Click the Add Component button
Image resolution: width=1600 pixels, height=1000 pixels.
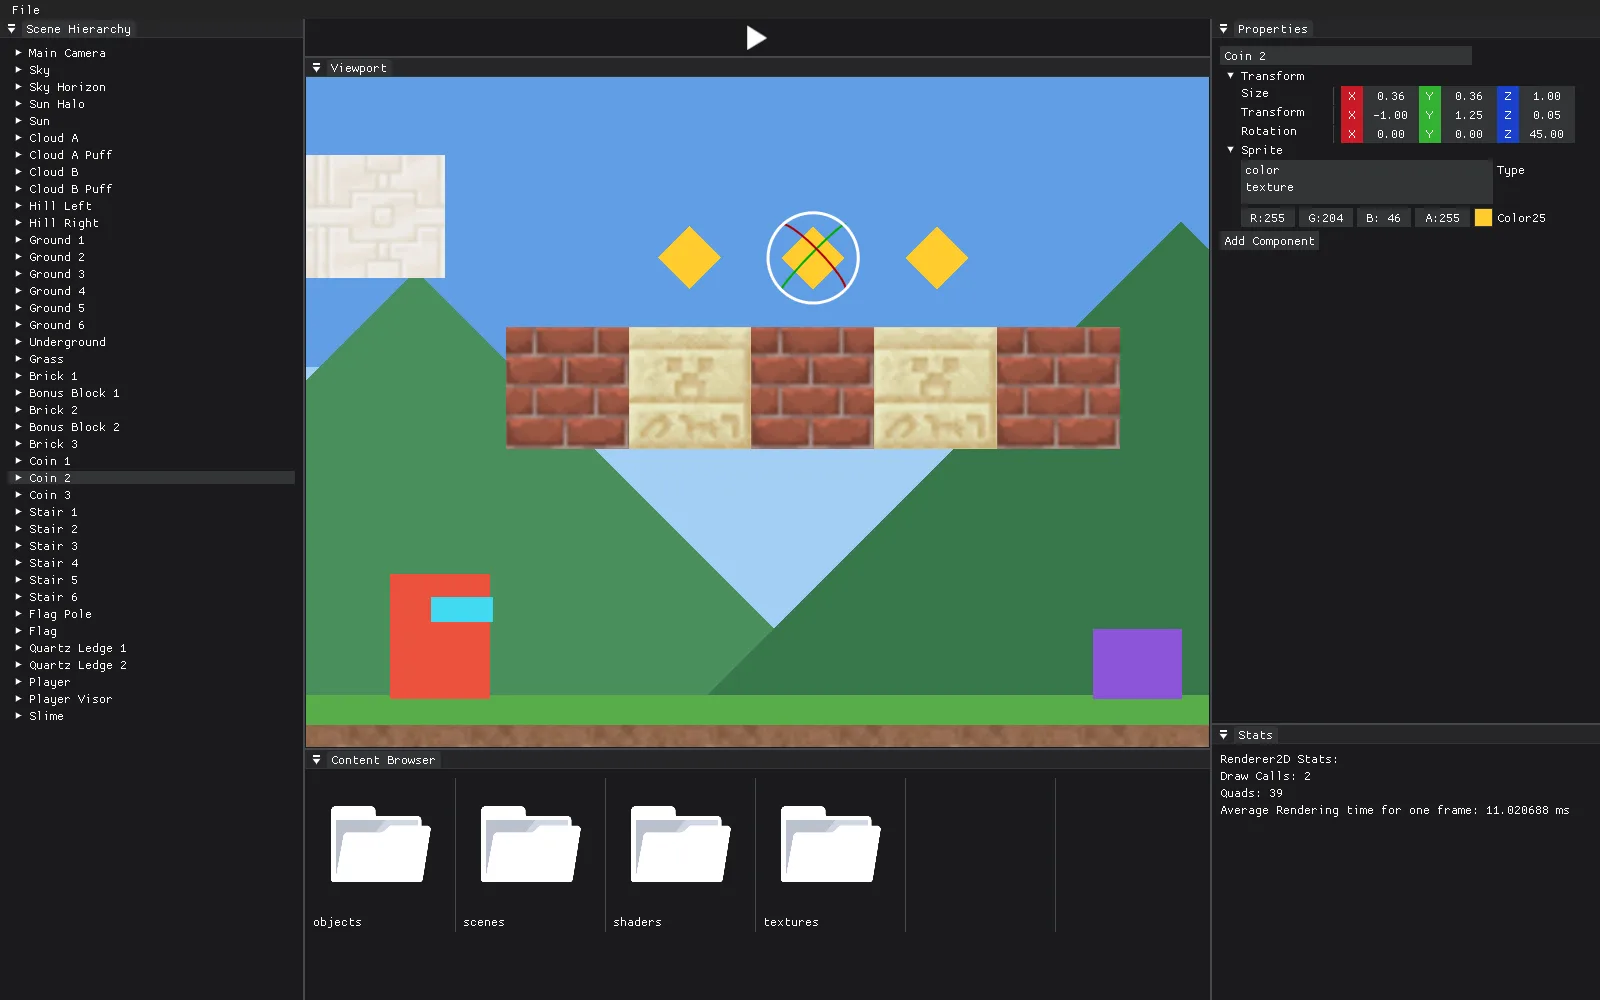[1269, 241]
